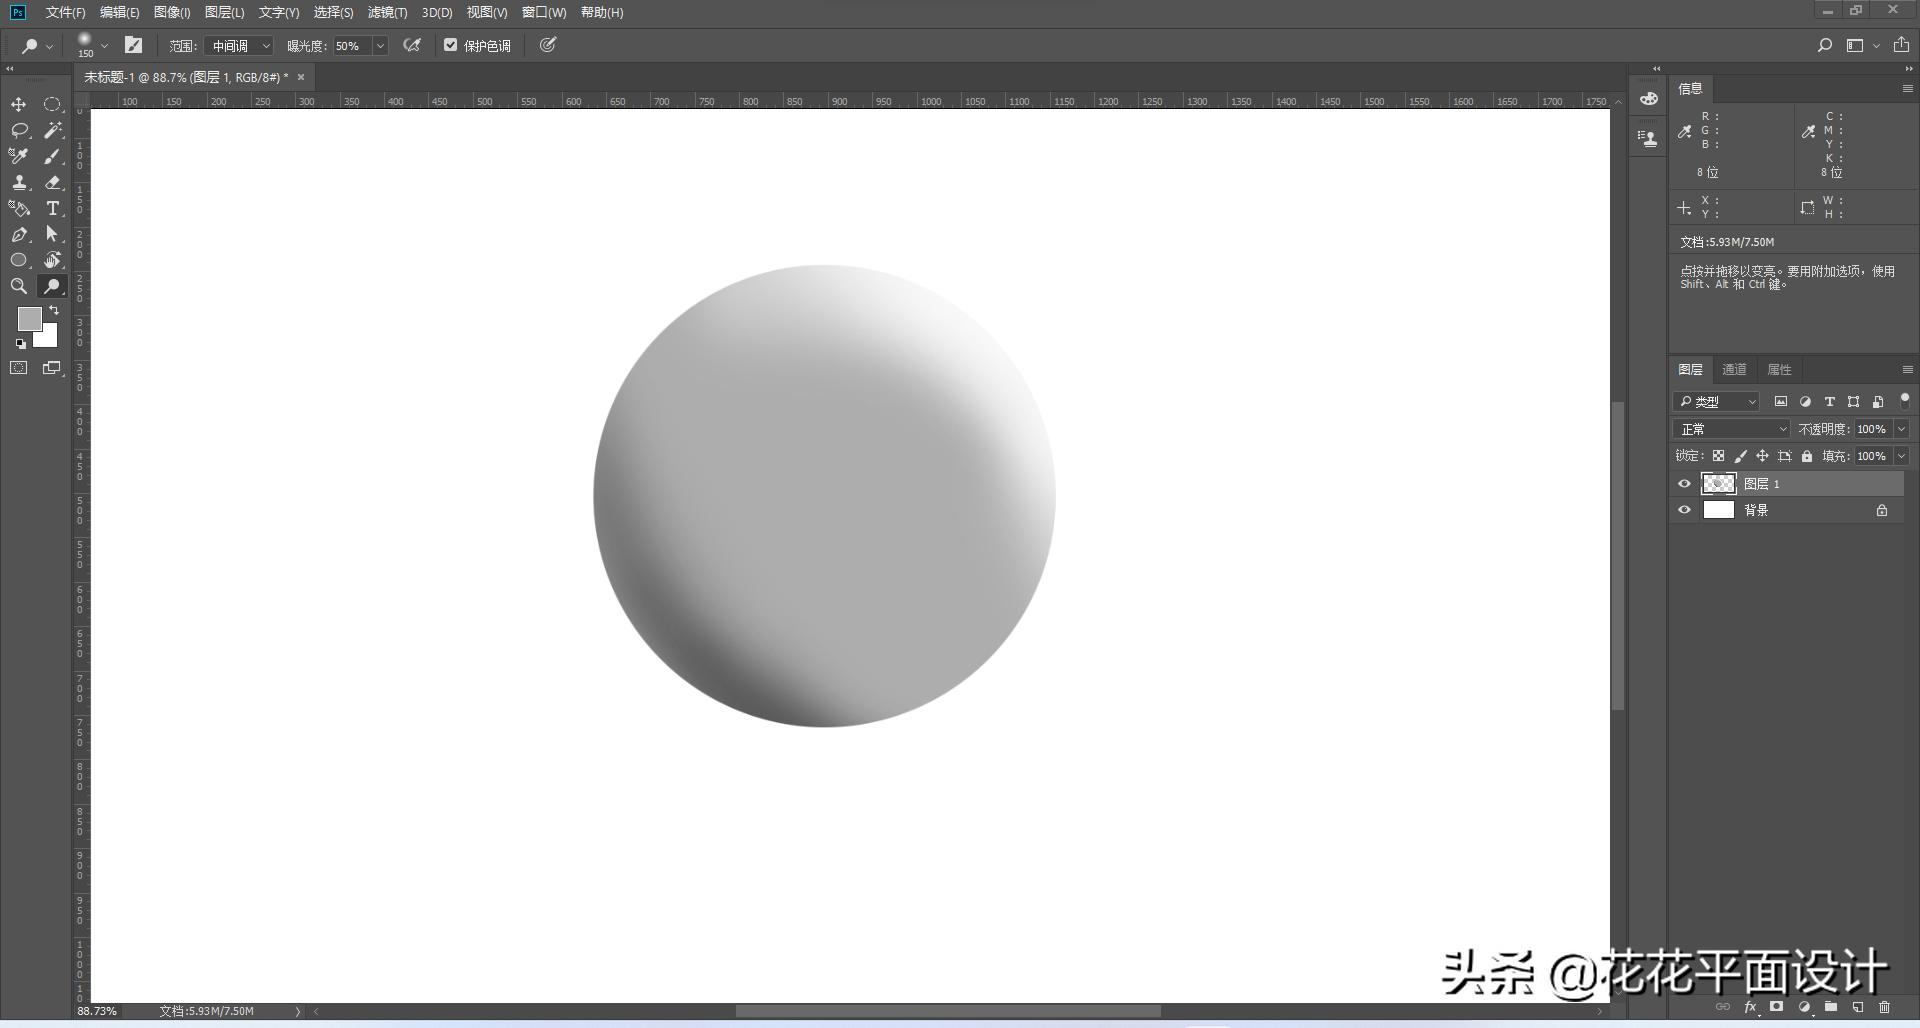This screenshot has height=1028, width=1920.
Task: Select the Lasso tool
Action: (x=19, y=131)
